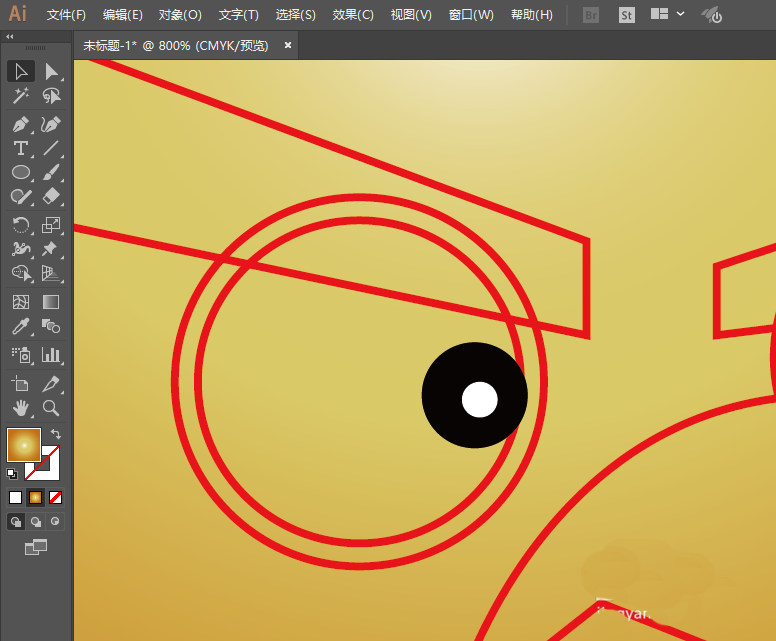The height and width of the screenshot is (641, 776).
Task: Open the 效果(C) menu
Action: (x=353, y=15)
